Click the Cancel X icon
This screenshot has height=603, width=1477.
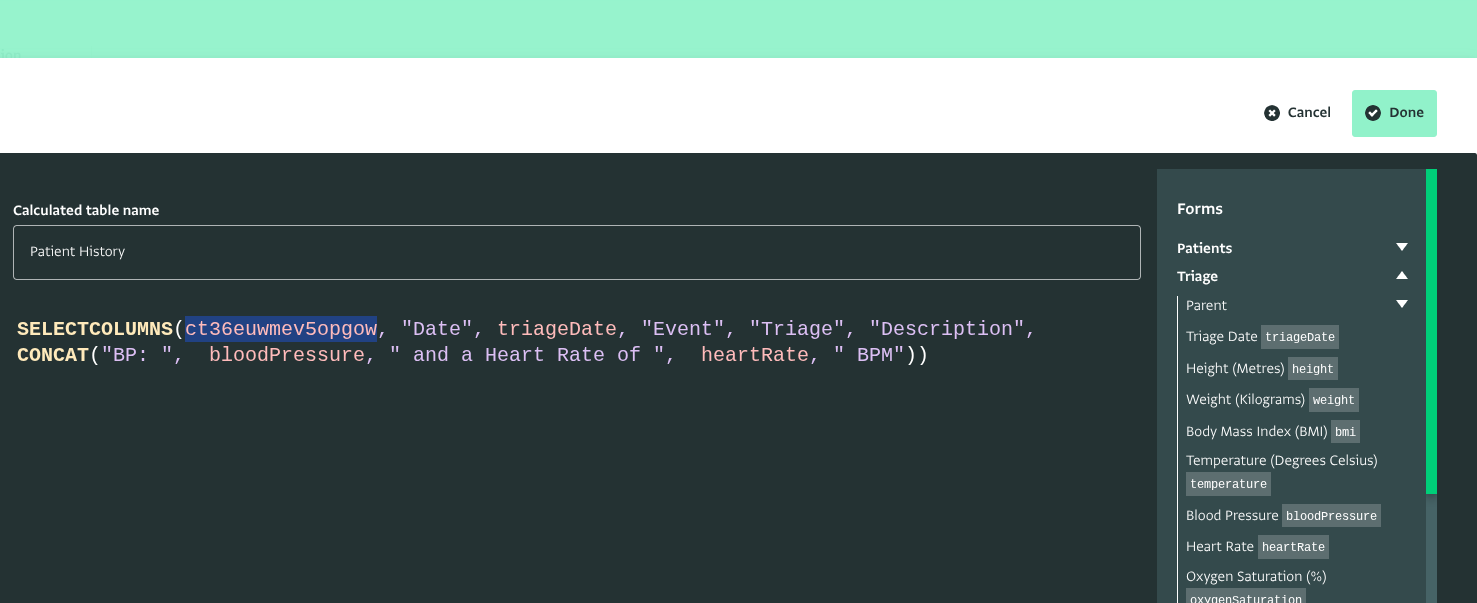pos(1272,113)
